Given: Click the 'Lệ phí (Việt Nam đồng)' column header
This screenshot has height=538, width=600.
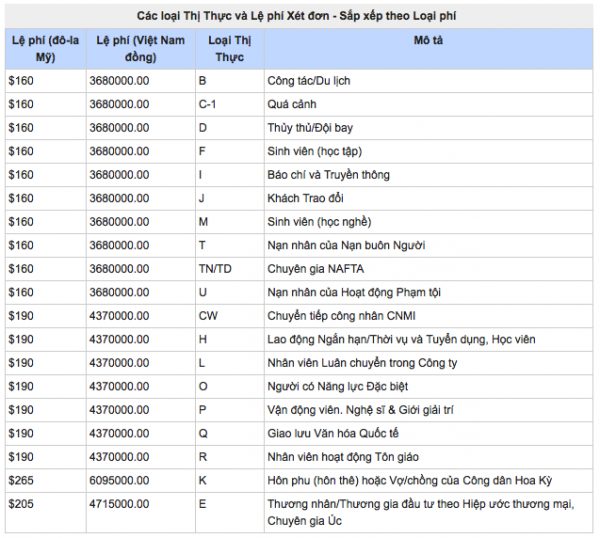Looking at the screenshot, I should point(140,49).
